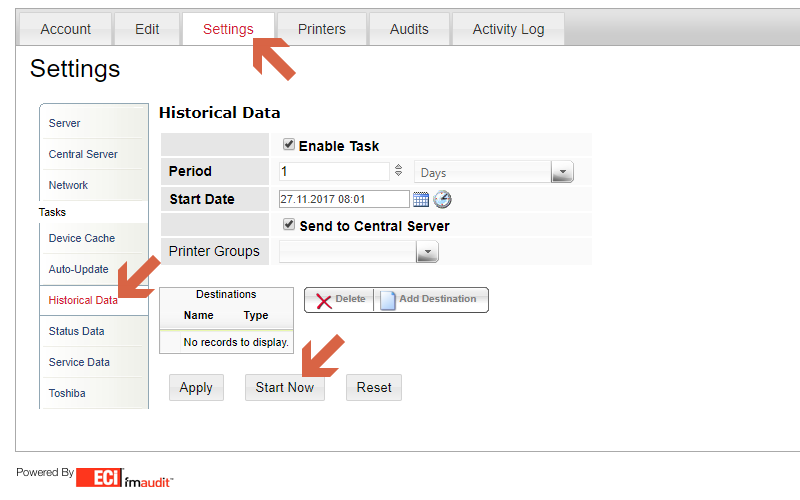This screenshot has width=800, height=500.
Task: Click the Add Destination document icon
Action: point(388,300)
